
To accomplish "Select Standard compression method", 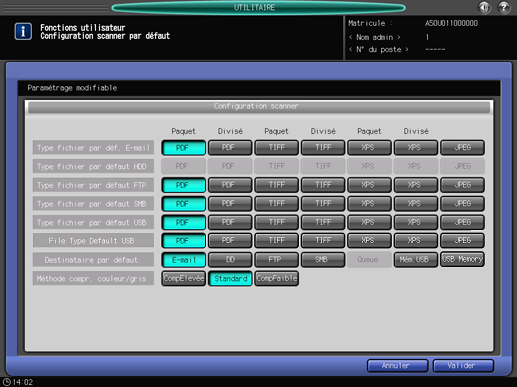I will click(230, 278).
